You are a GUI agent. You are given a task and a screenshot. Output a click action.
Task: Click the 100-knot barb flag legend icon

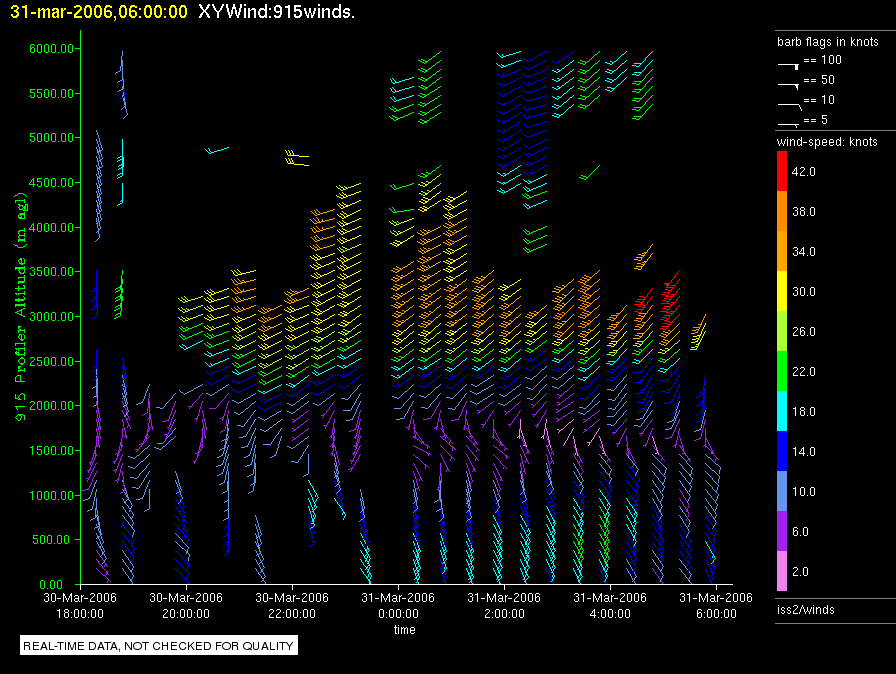pos(788,65)
